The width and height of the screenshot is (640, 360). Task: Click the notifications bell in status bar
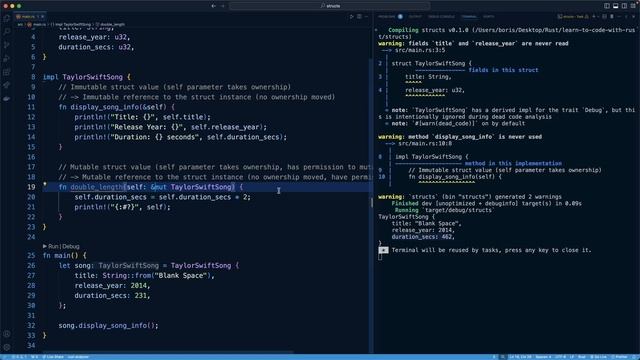pos(634,357)
